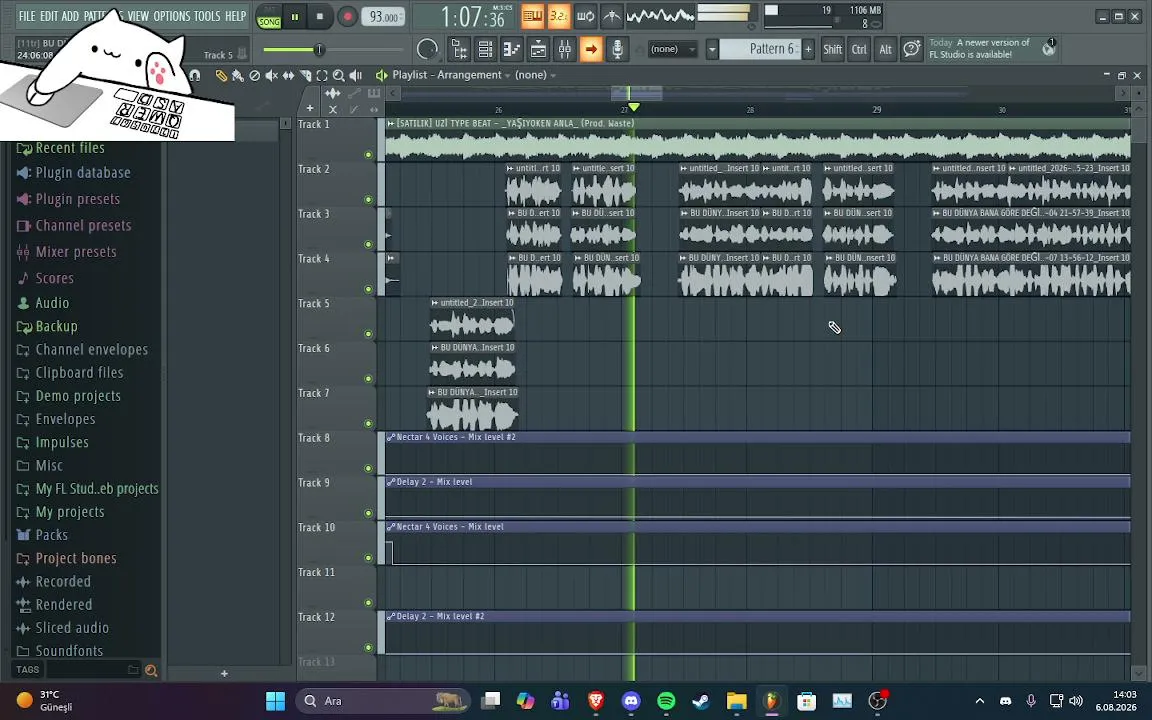Click the Ctrl modifier button
1152x720 pixels.
pyautogui.click(x=859, y=49)
